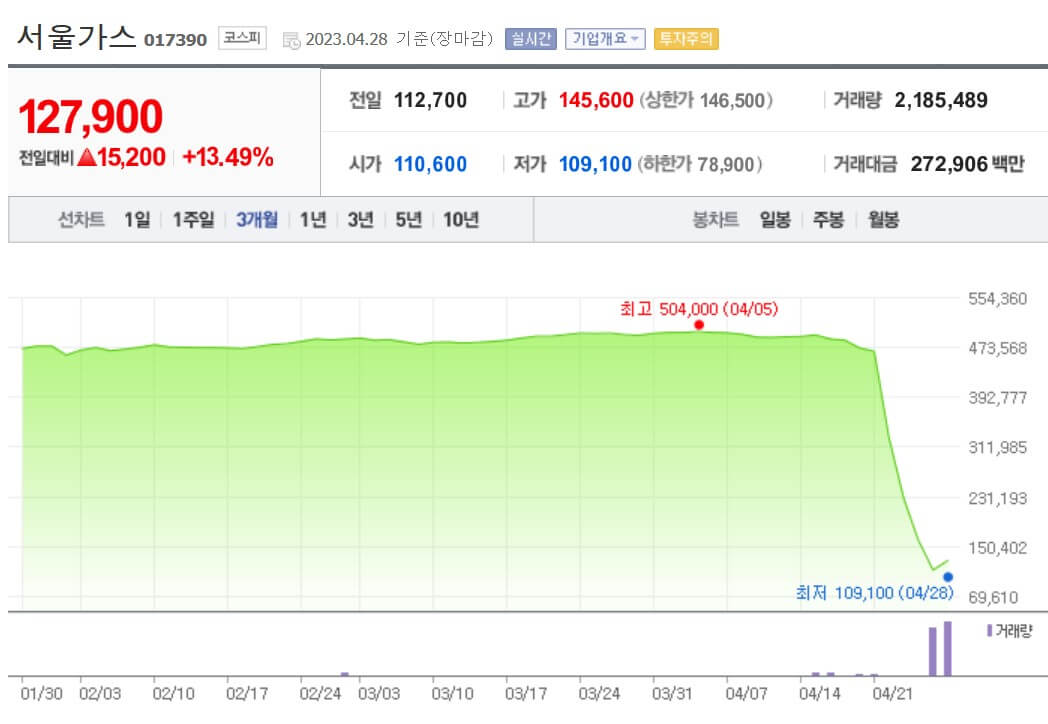This screenshot has height=724, width=1048.
Task: Click the 01/30 date axis label
Action: click(x=41, y=694)
